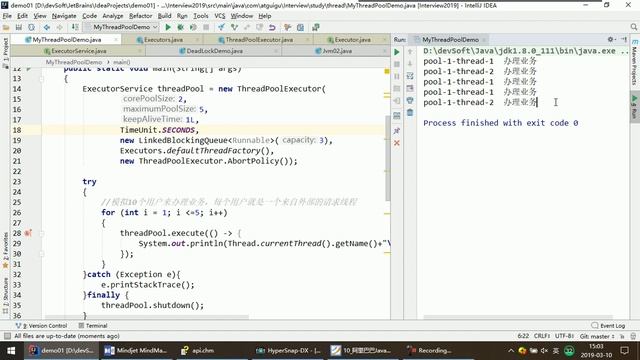
Task: Open the Version Control tool window
Action: point(41,326)
